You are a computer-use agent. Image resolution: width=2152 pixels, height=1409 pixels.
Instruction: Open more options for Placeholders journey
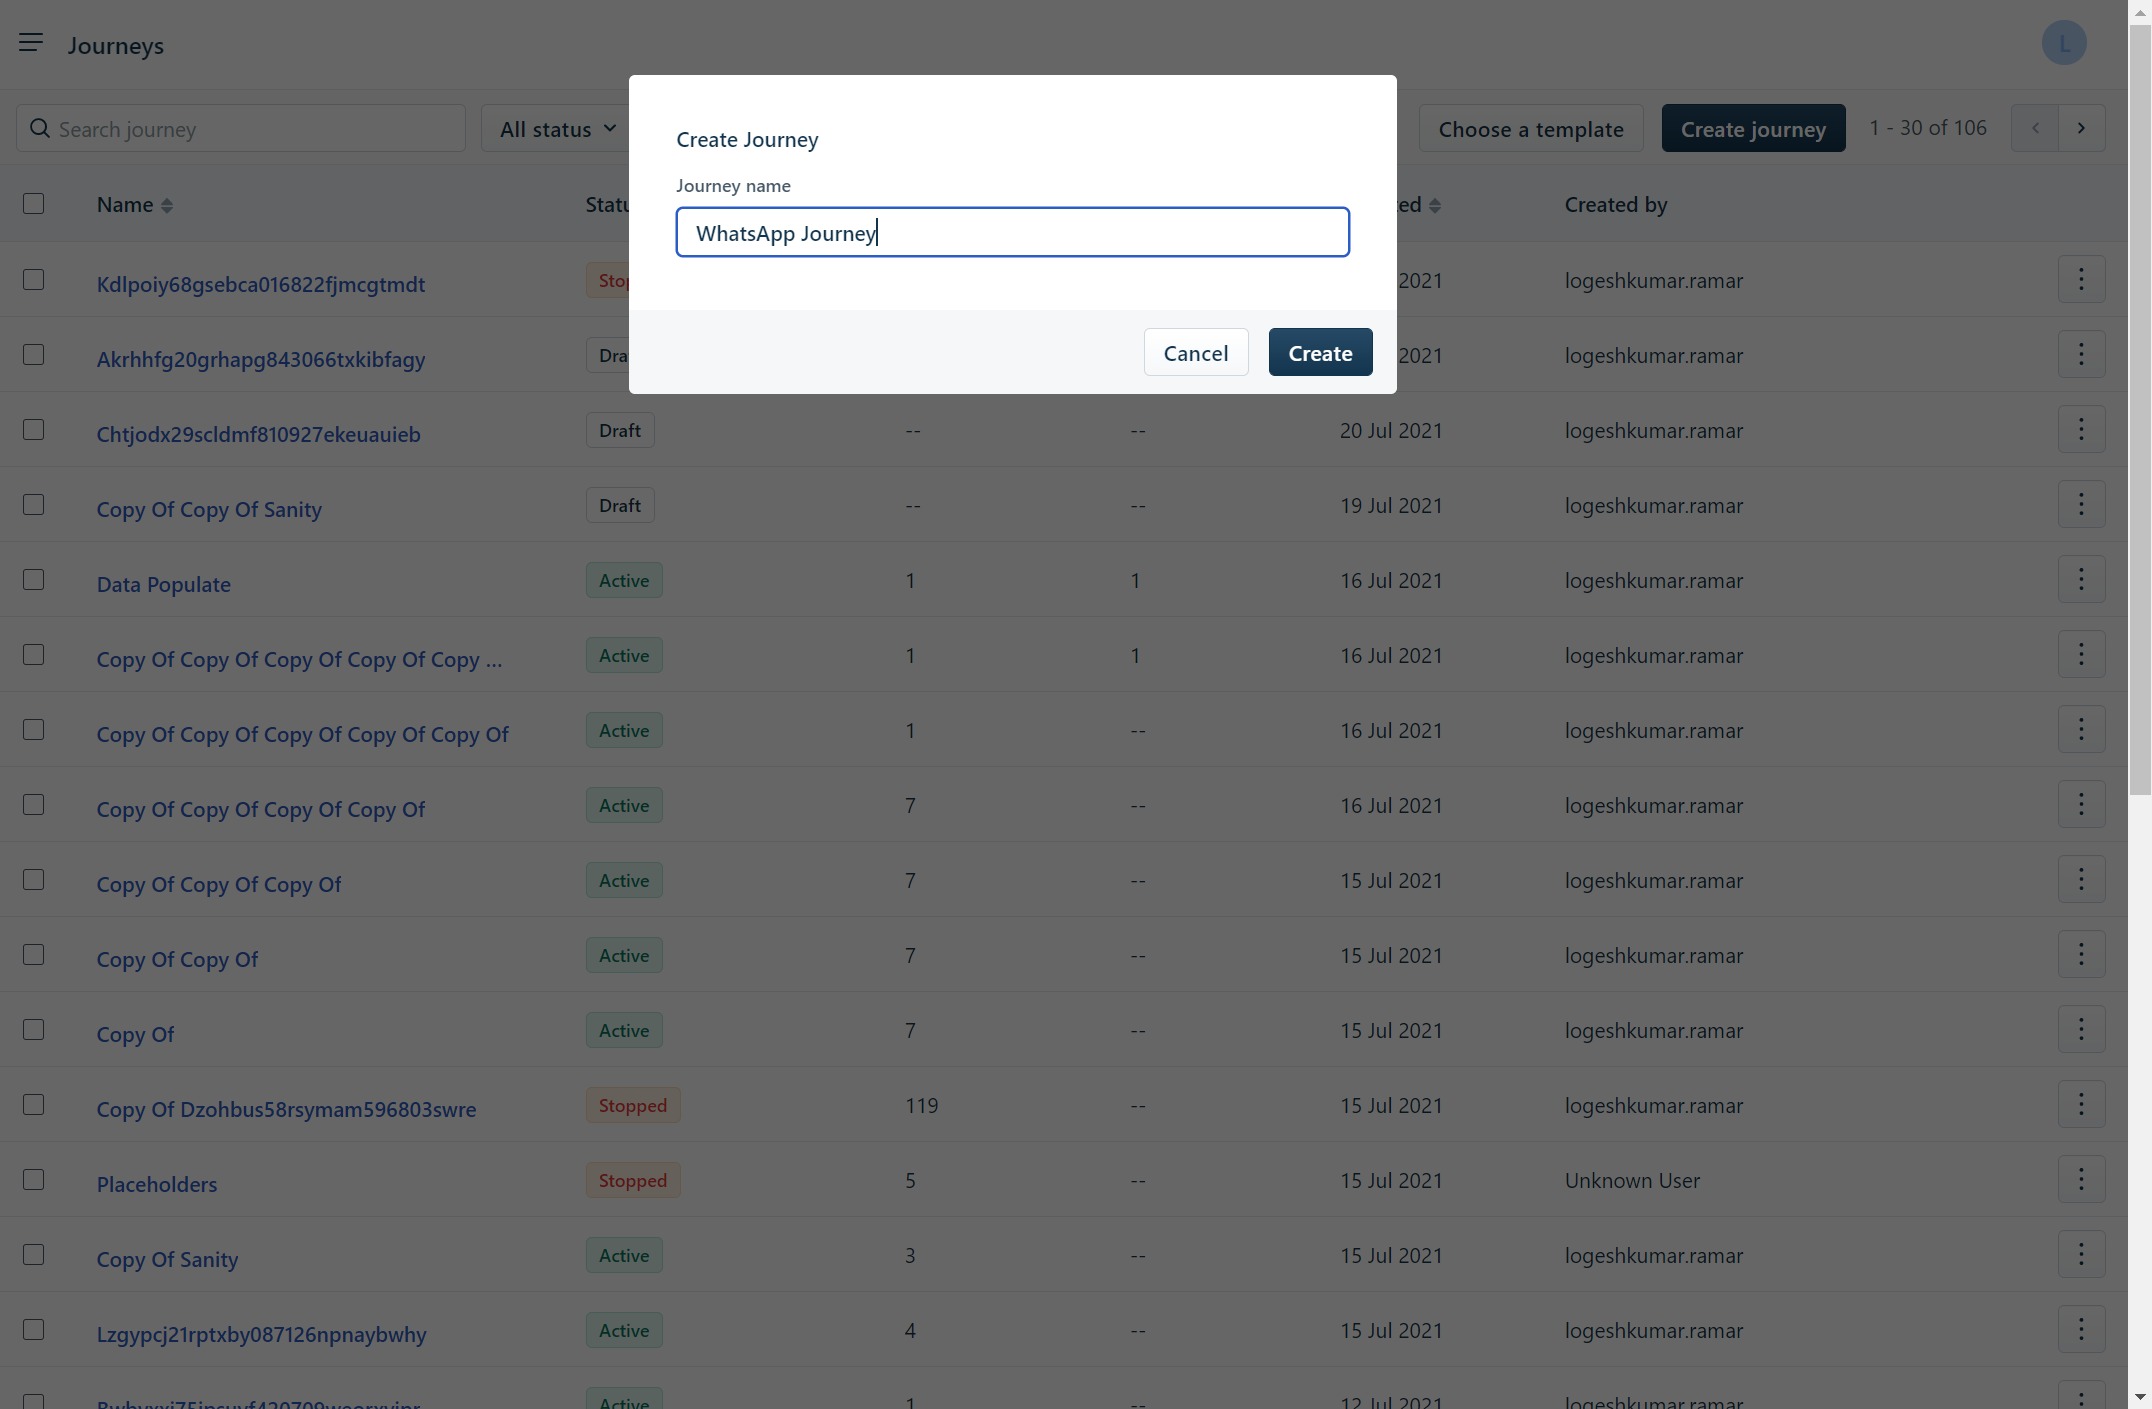point(2082,1179)
